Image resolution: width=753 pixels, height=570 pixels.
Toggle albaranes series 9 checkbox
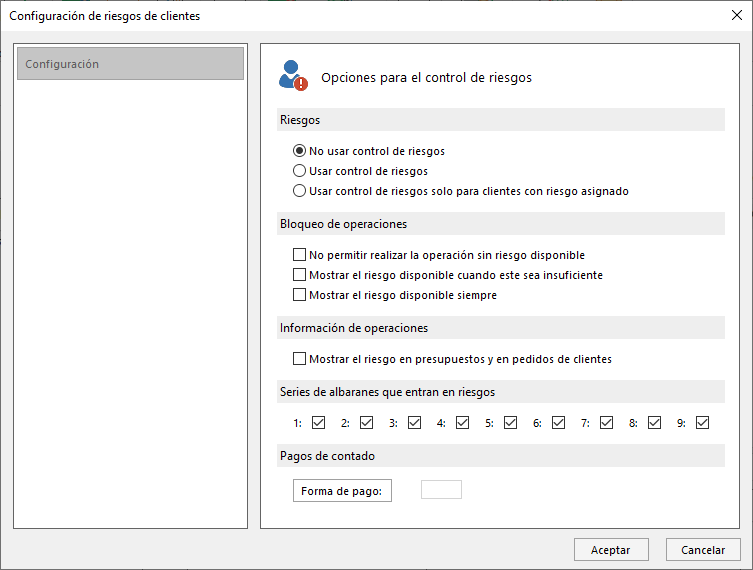[x=703, y=423]
